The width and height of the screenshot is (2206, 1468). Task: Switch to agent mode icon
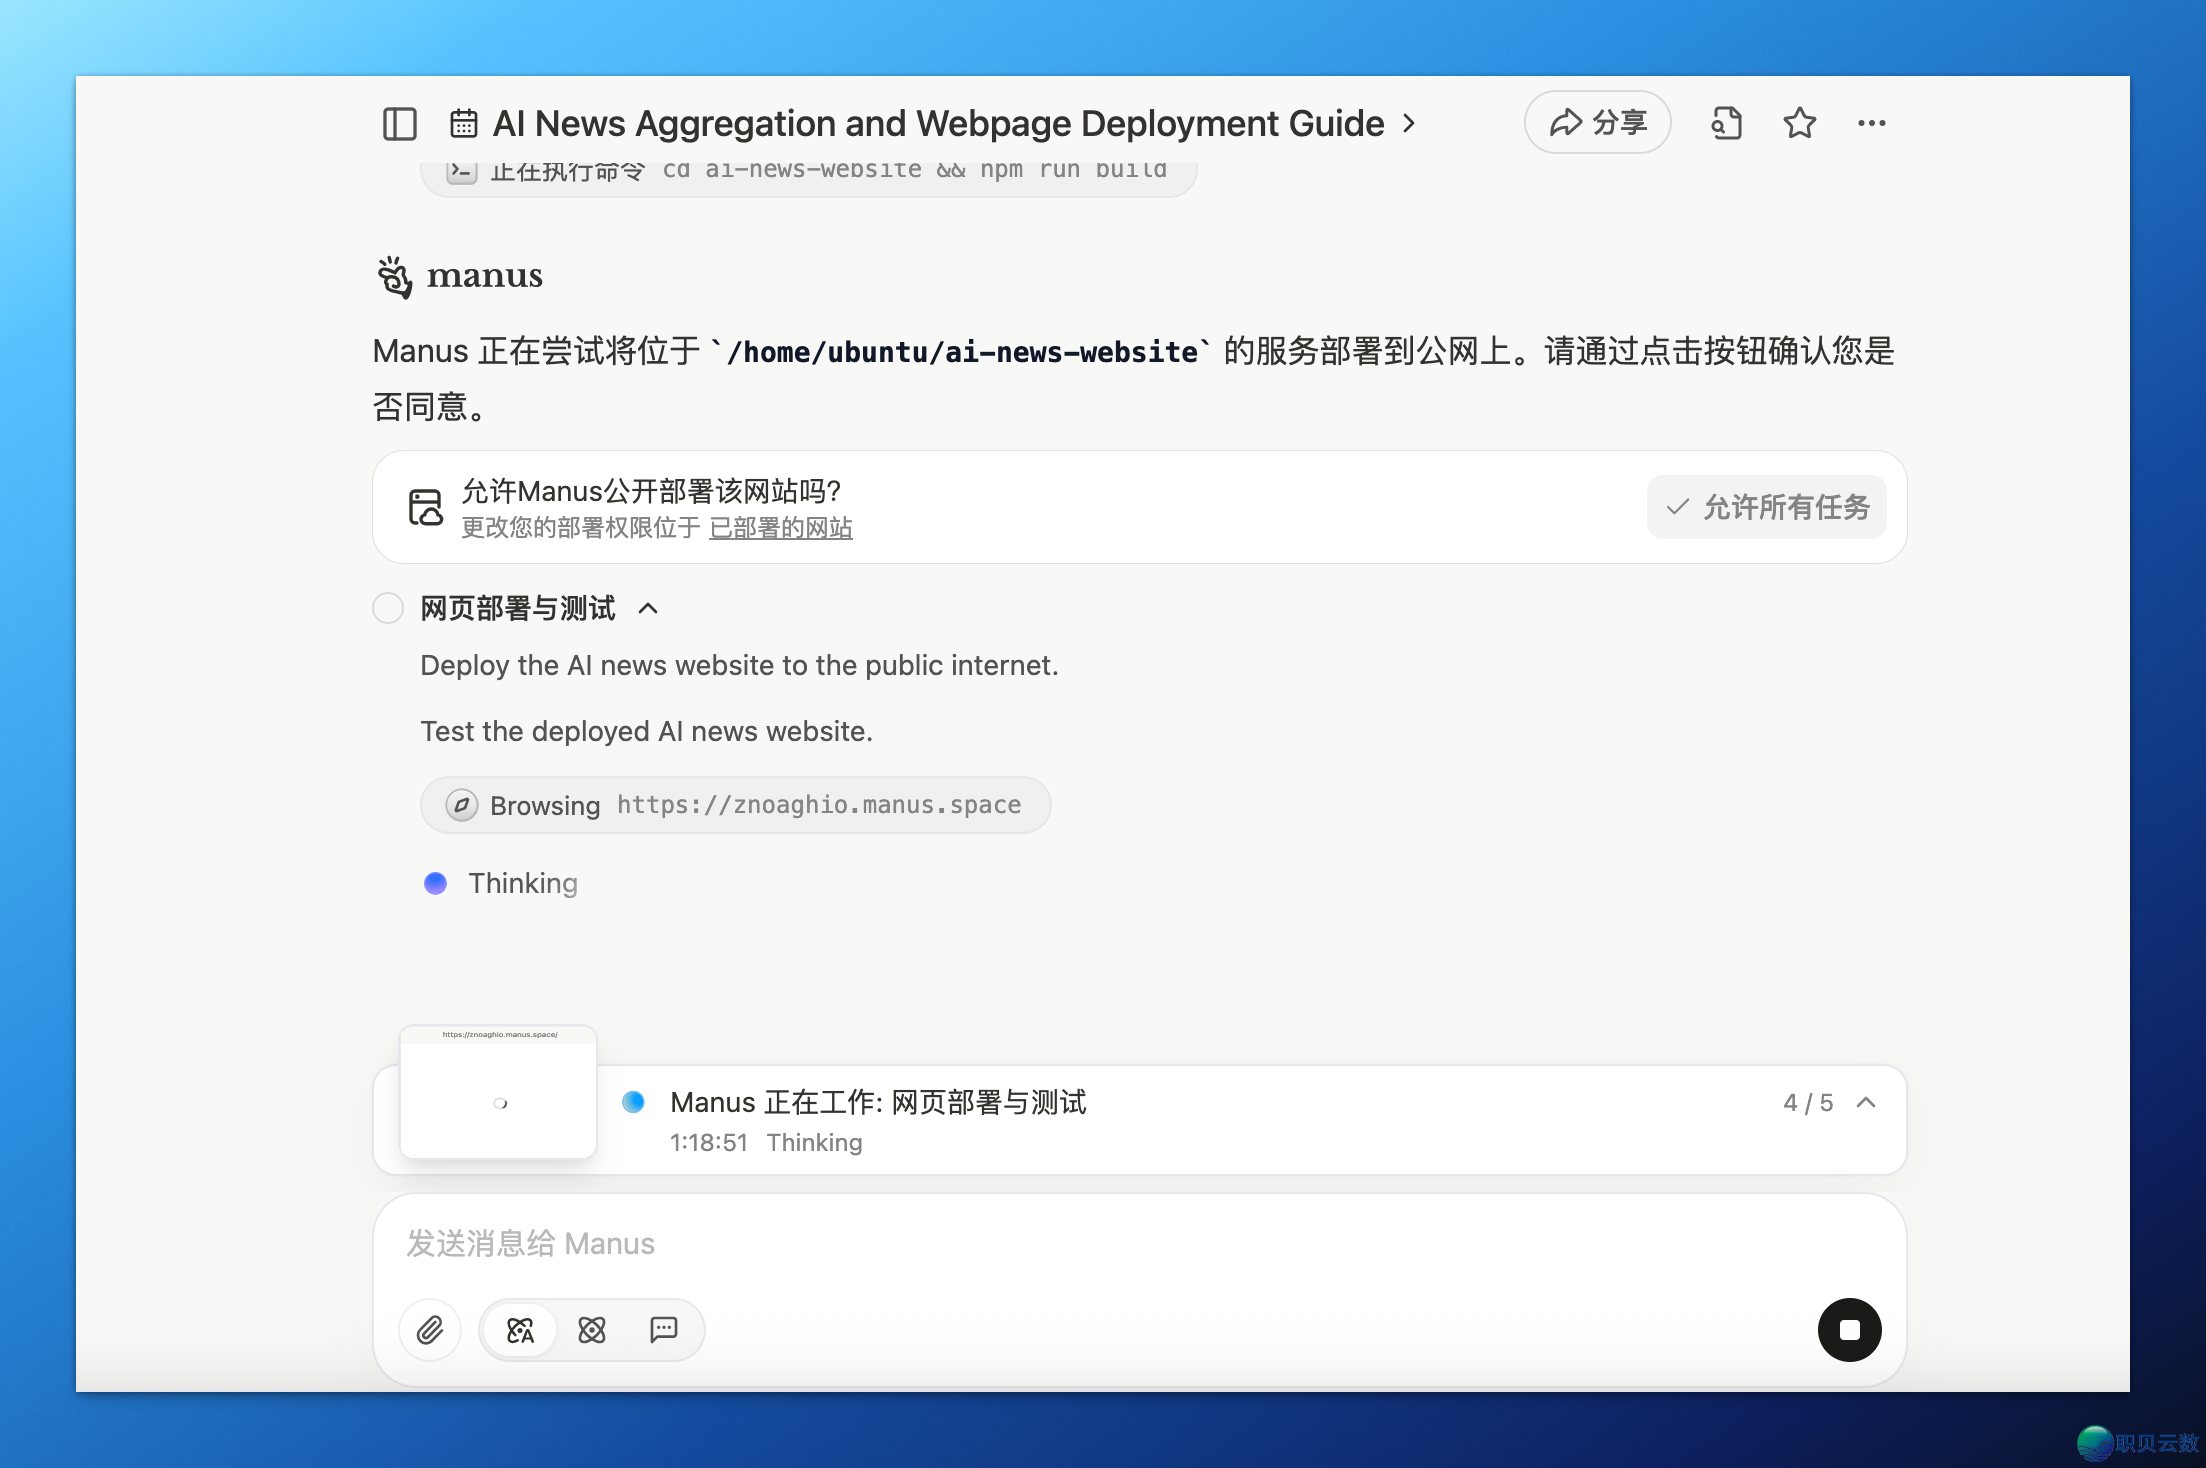[x=592, y=1330]
